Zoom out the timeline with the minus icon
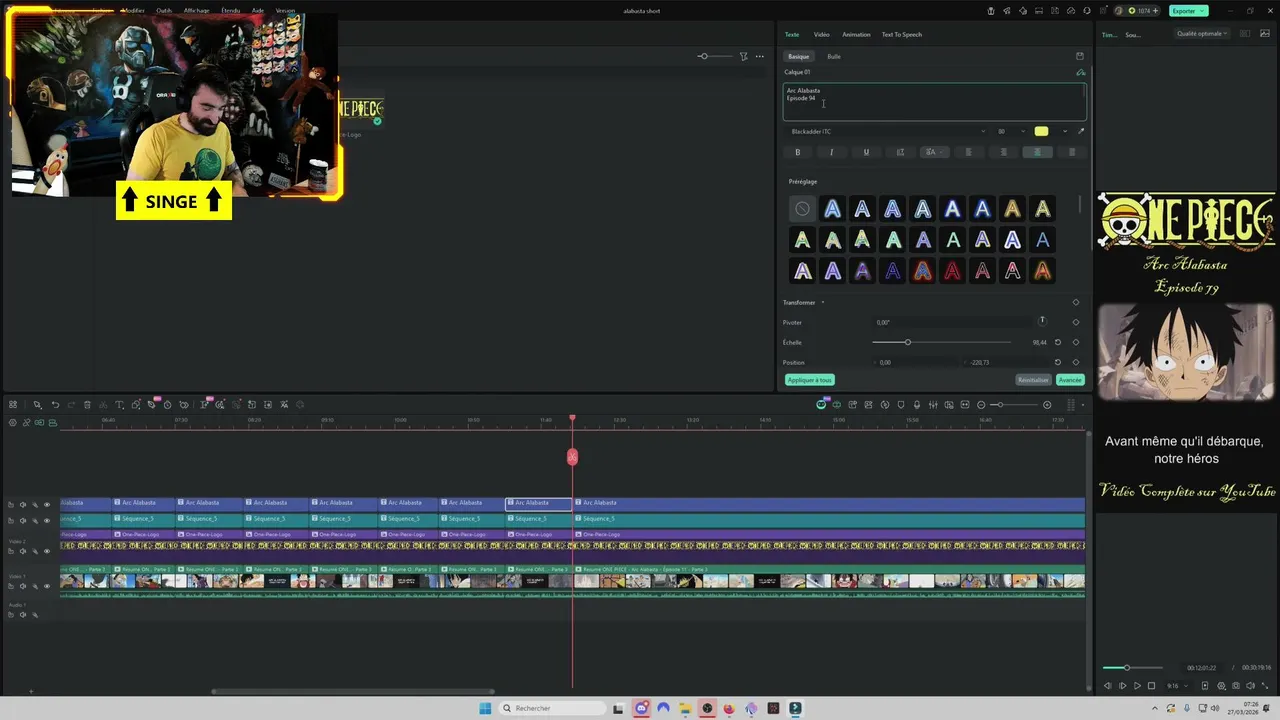This screenshot has width=1280, height=720. click(x=981, y=405)
